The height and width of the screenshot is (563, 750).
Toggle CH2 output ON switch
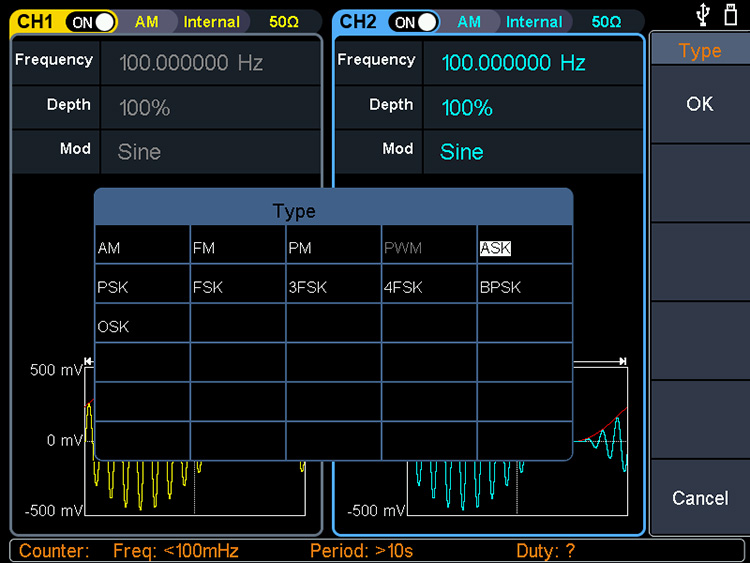click(x=414, y=21)
